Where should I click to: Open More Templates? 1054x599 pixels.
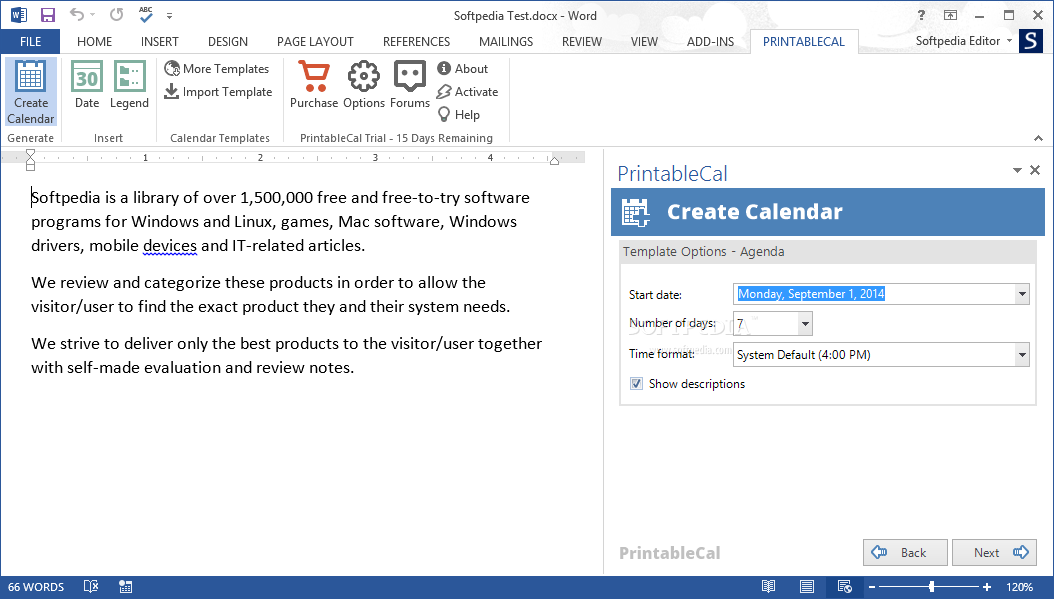[216, 69]
